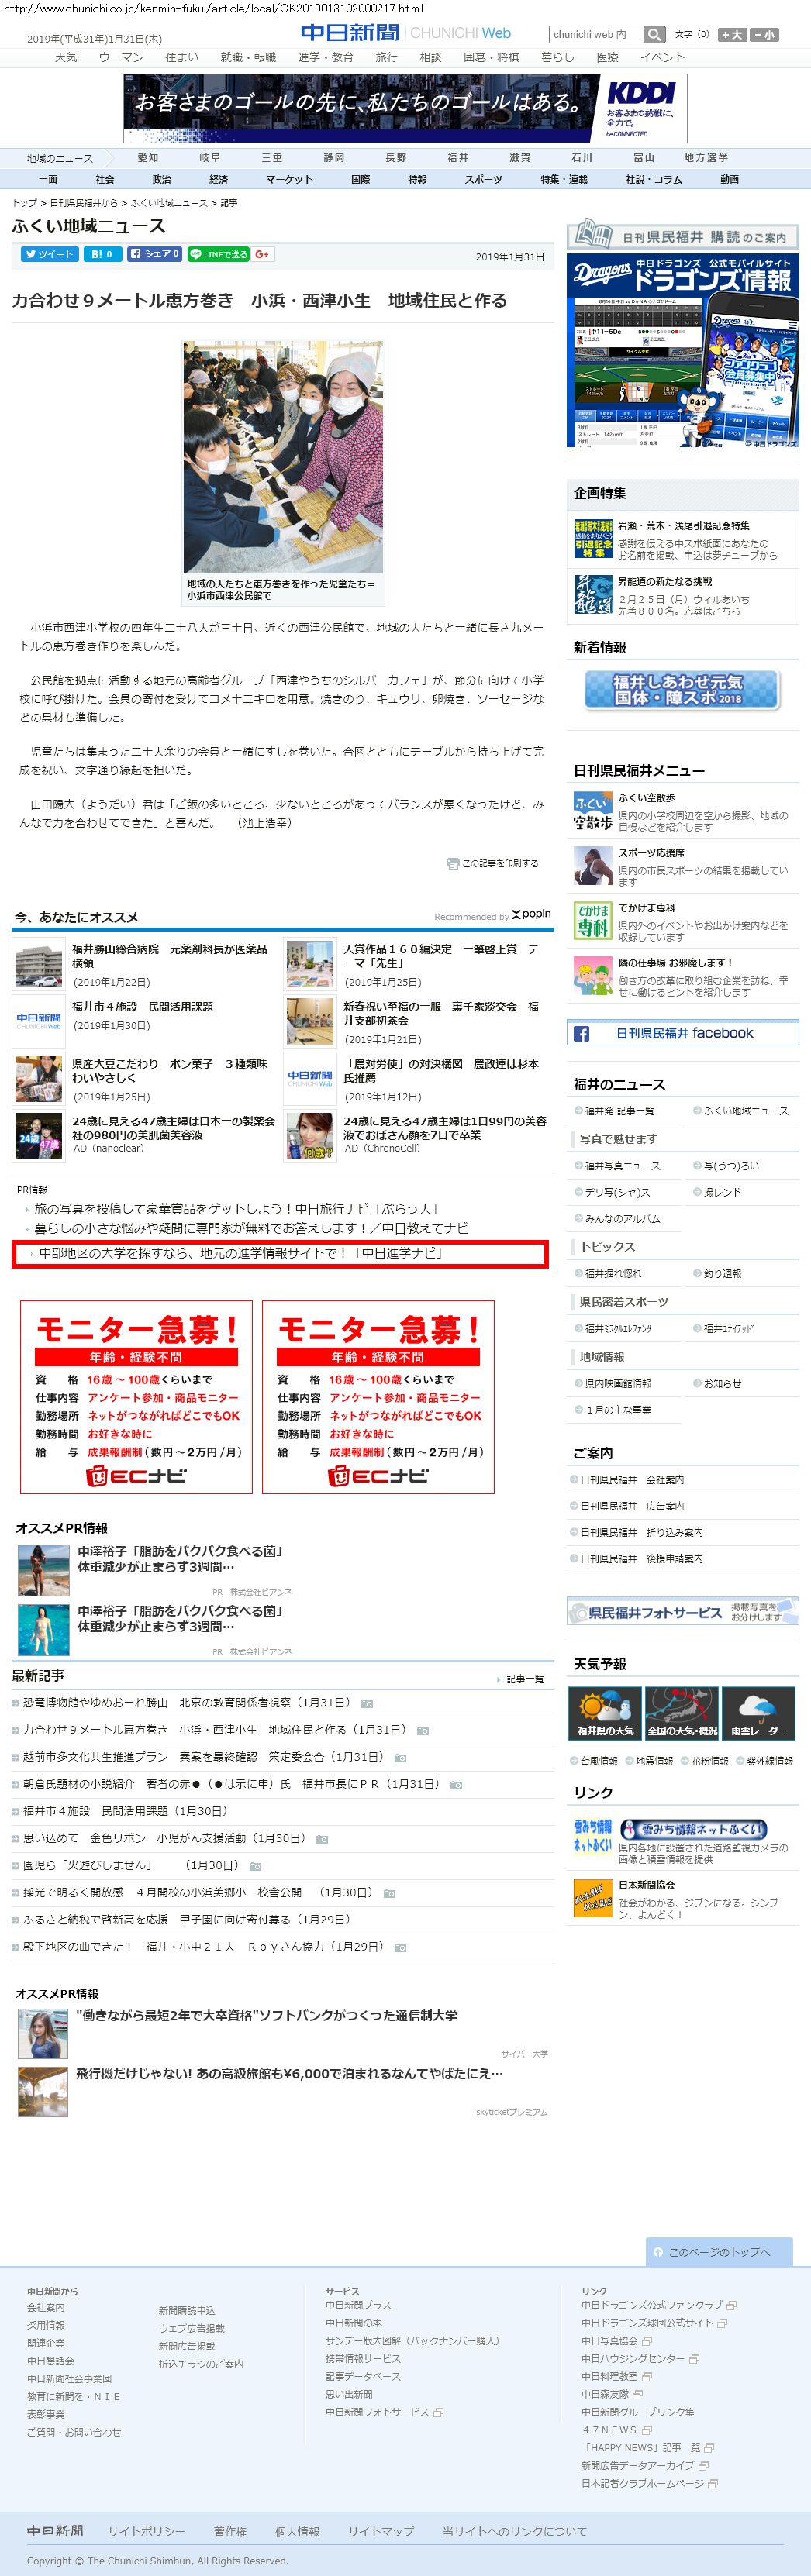811x2576 pixels.
Task: Open 日本新聞協会 link icon
Action: click(593, 1898)
